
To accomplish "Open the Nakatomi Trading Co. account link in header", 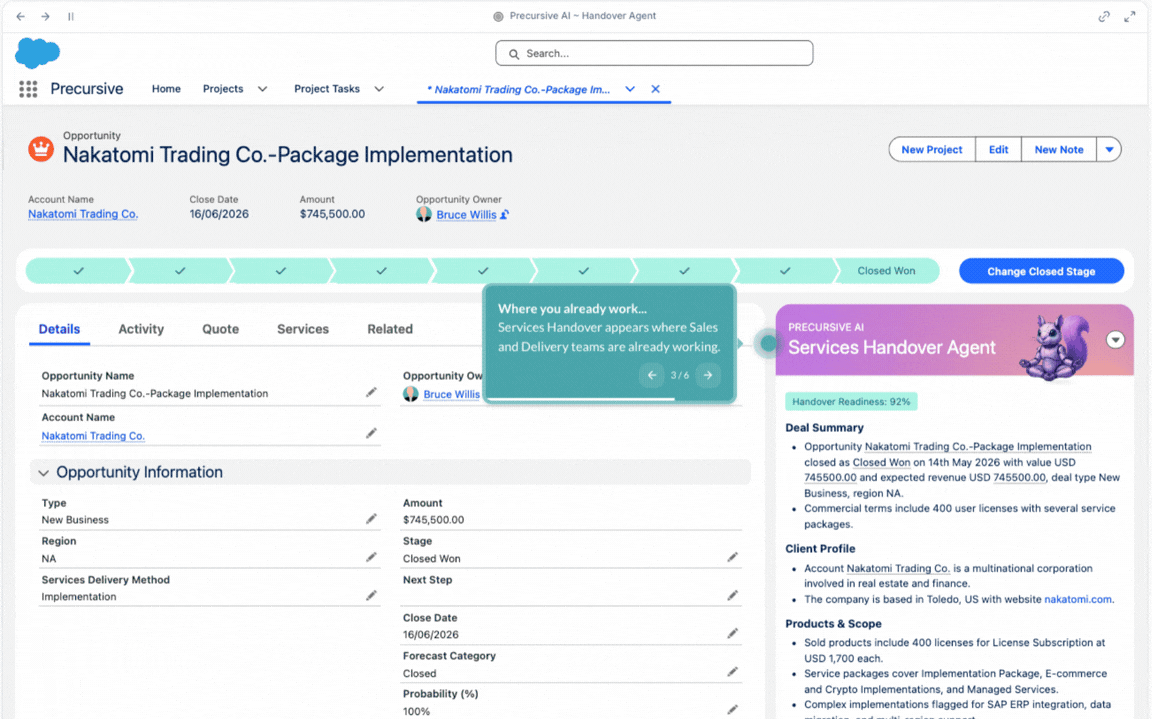I will point(83,214).
